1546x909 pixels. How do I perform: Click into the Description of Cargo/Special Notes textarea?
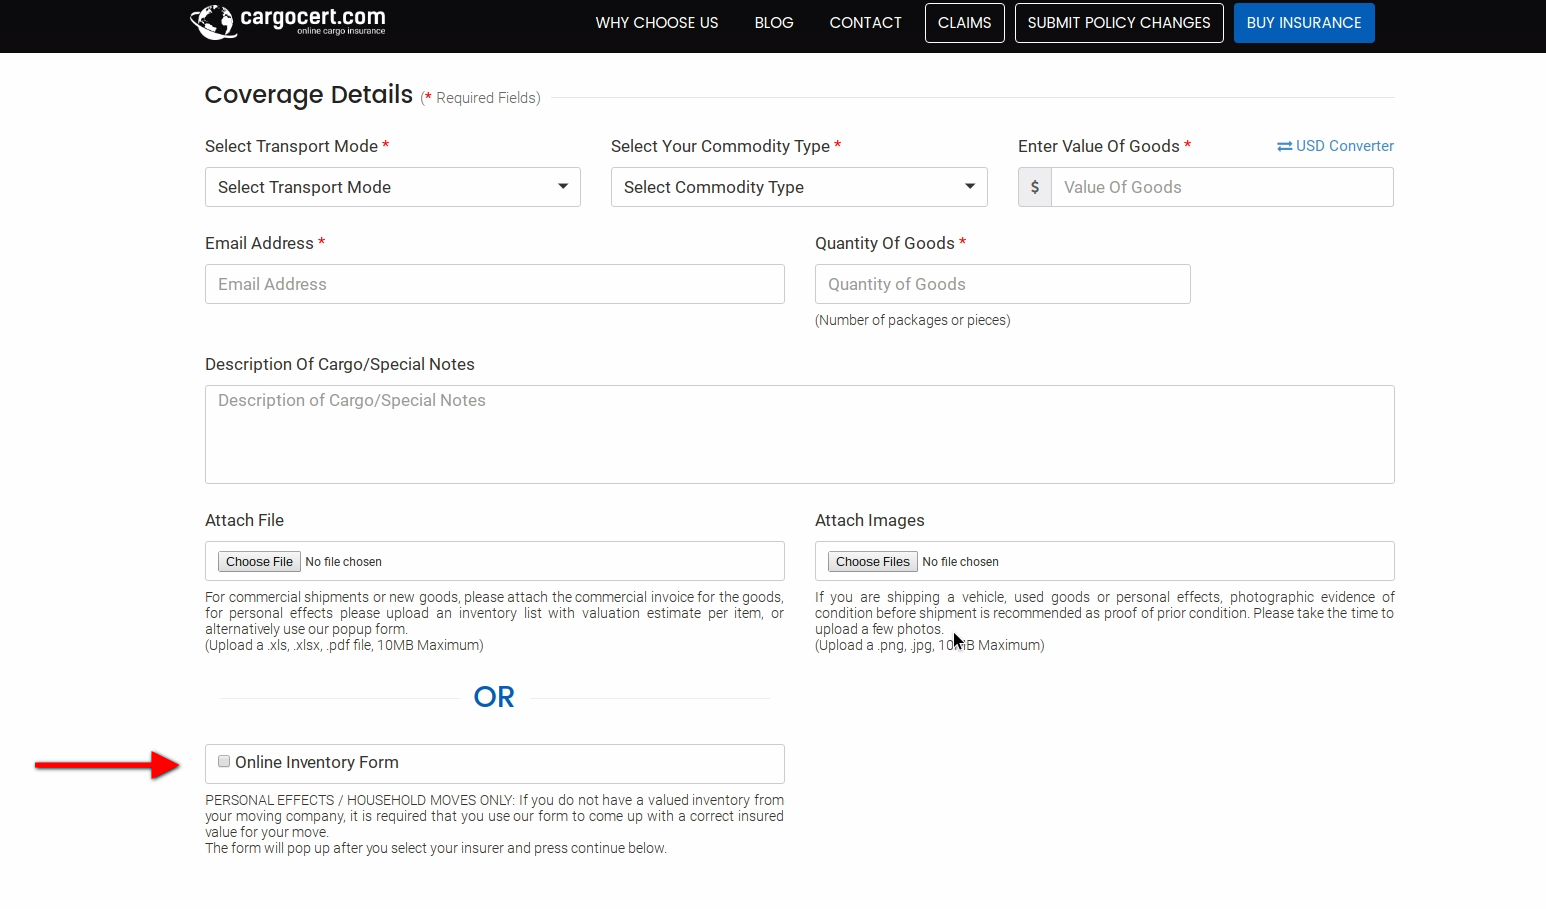[x=800, y=434]
